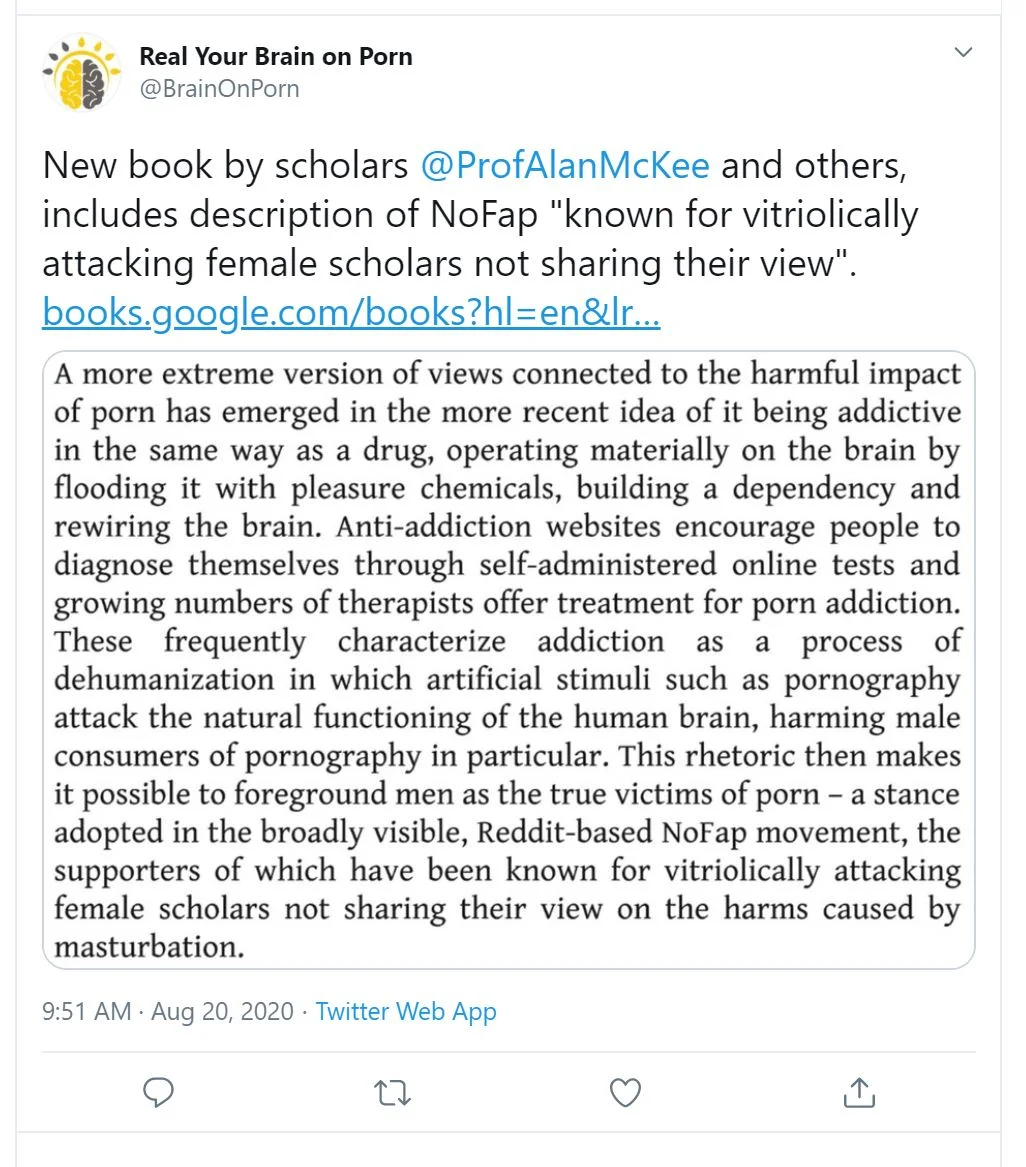Image resolution: width=1026 pixels, height=1167 pixels.
Task: Click the tweet text starting 'New book by scholars'
Action: point(225,166)
